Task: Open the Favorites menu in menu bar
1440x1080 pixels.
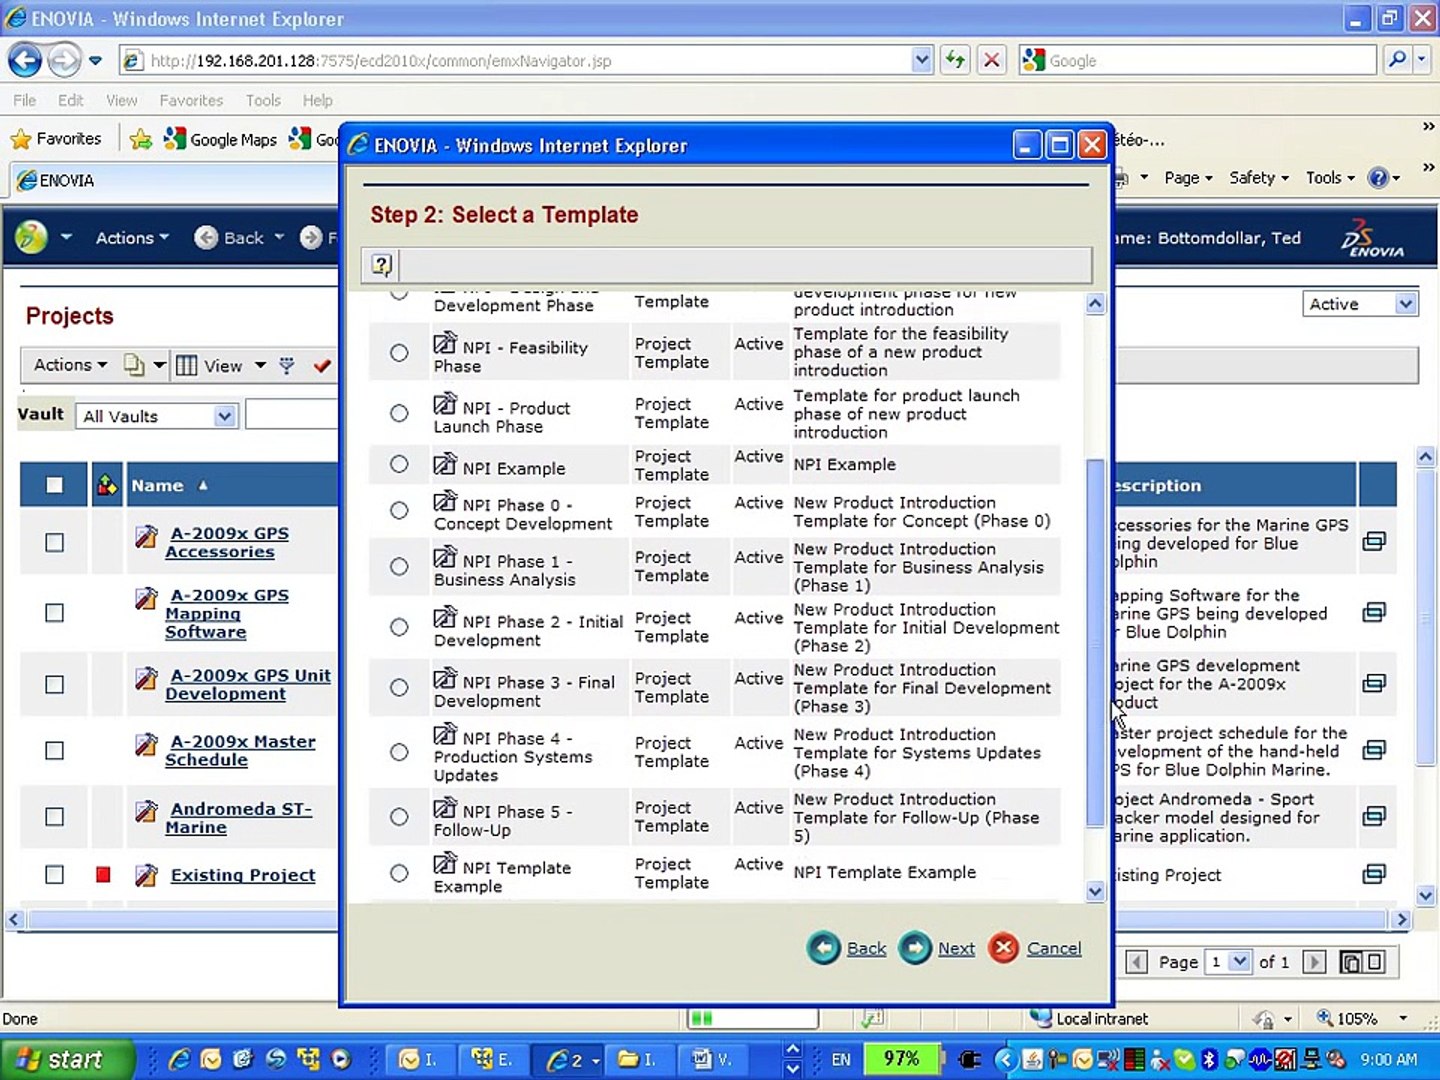Action: (x=191, y=100)
